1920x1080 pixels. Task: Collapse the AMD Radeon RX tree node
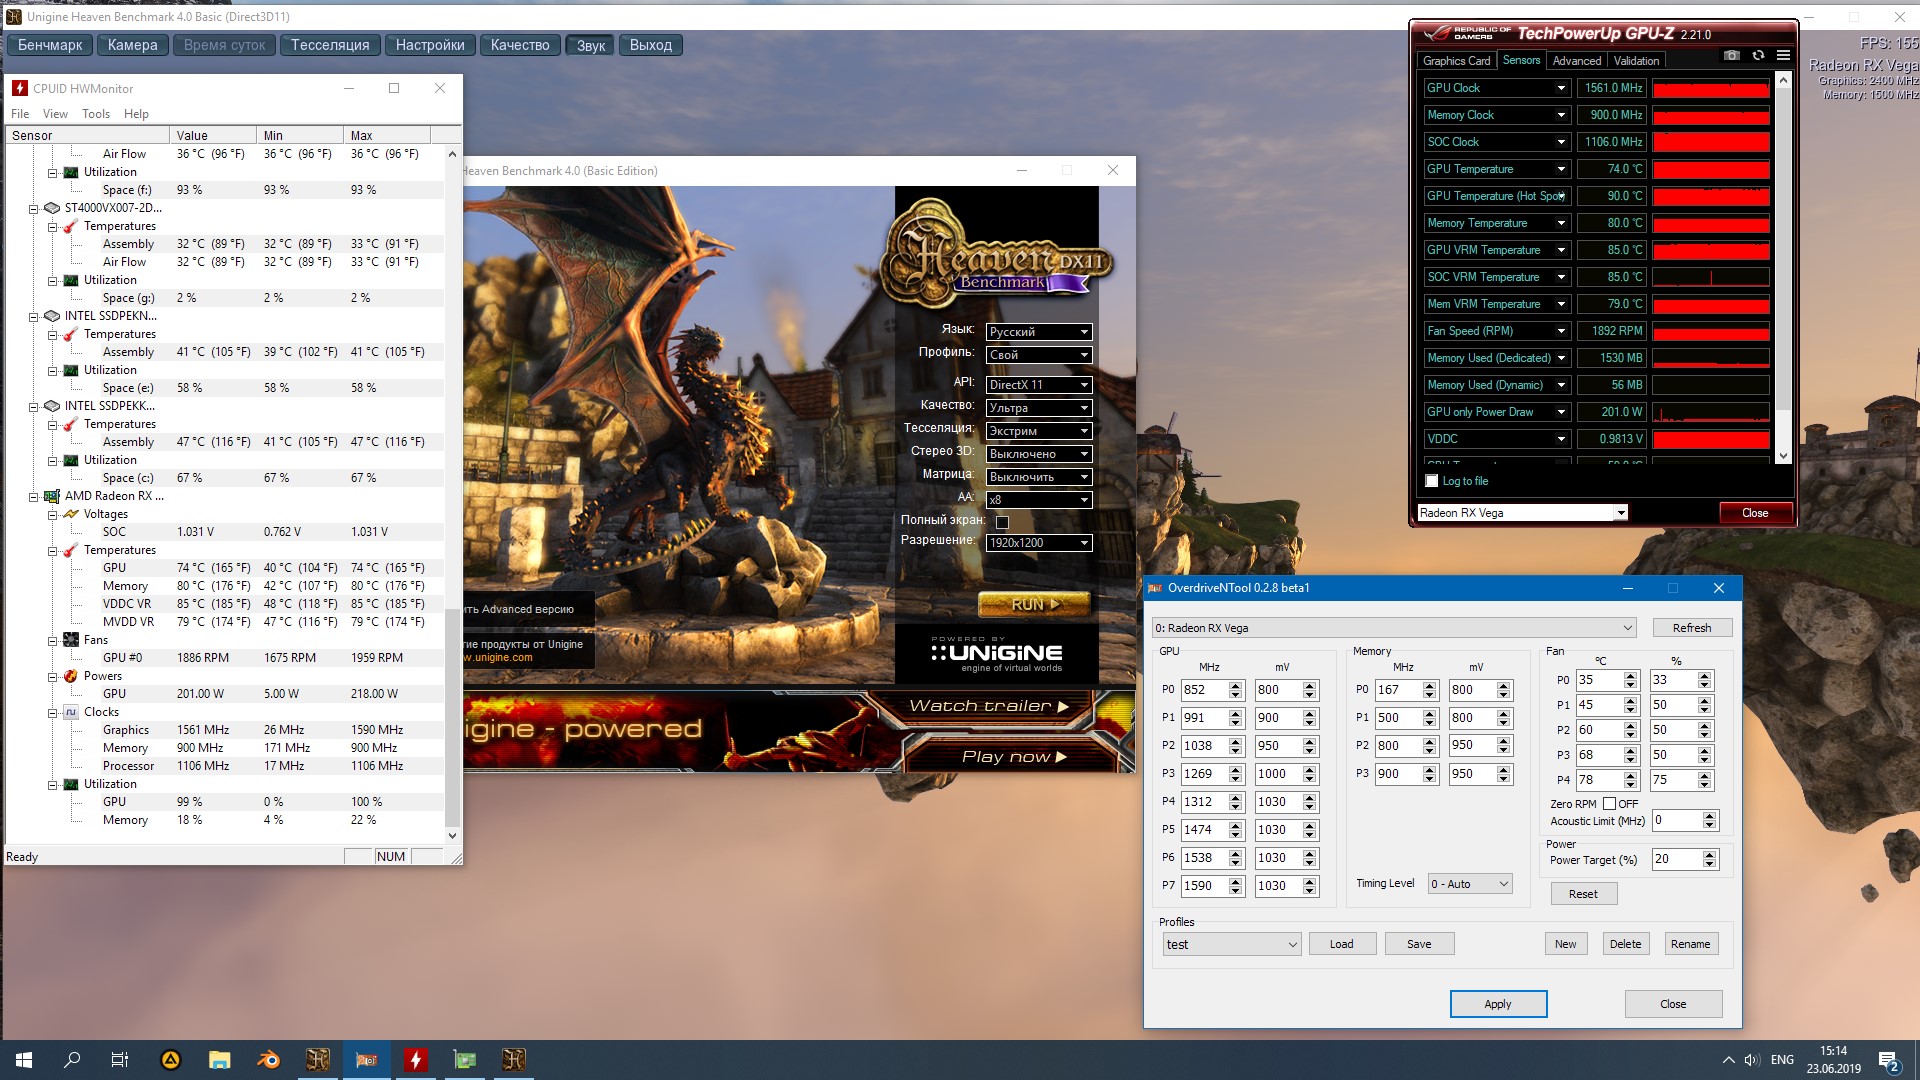[34, 496]
